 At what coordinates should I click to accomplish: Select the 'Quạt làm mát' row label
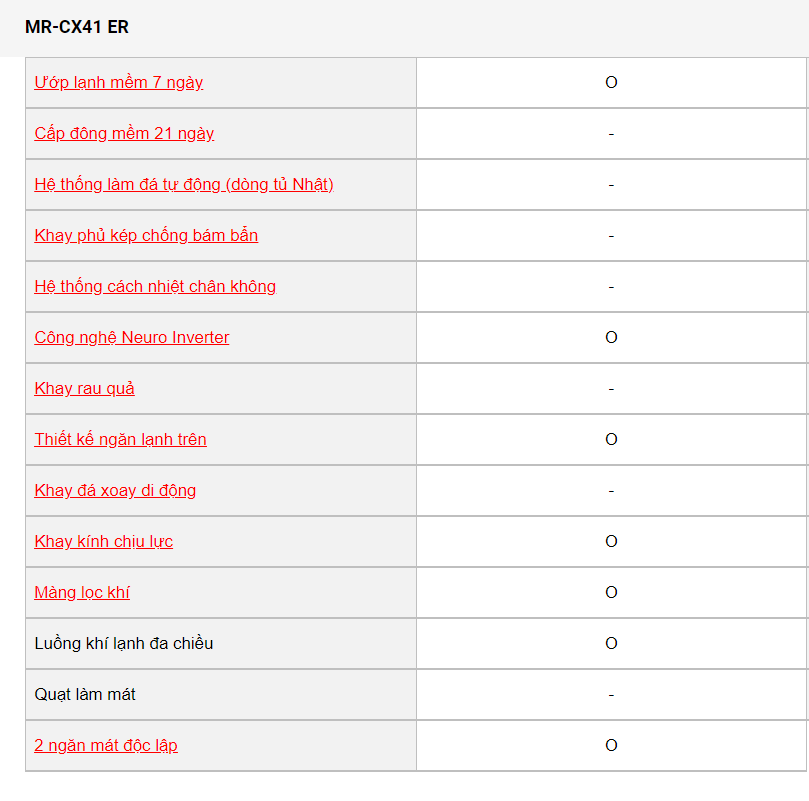[85, 695]
